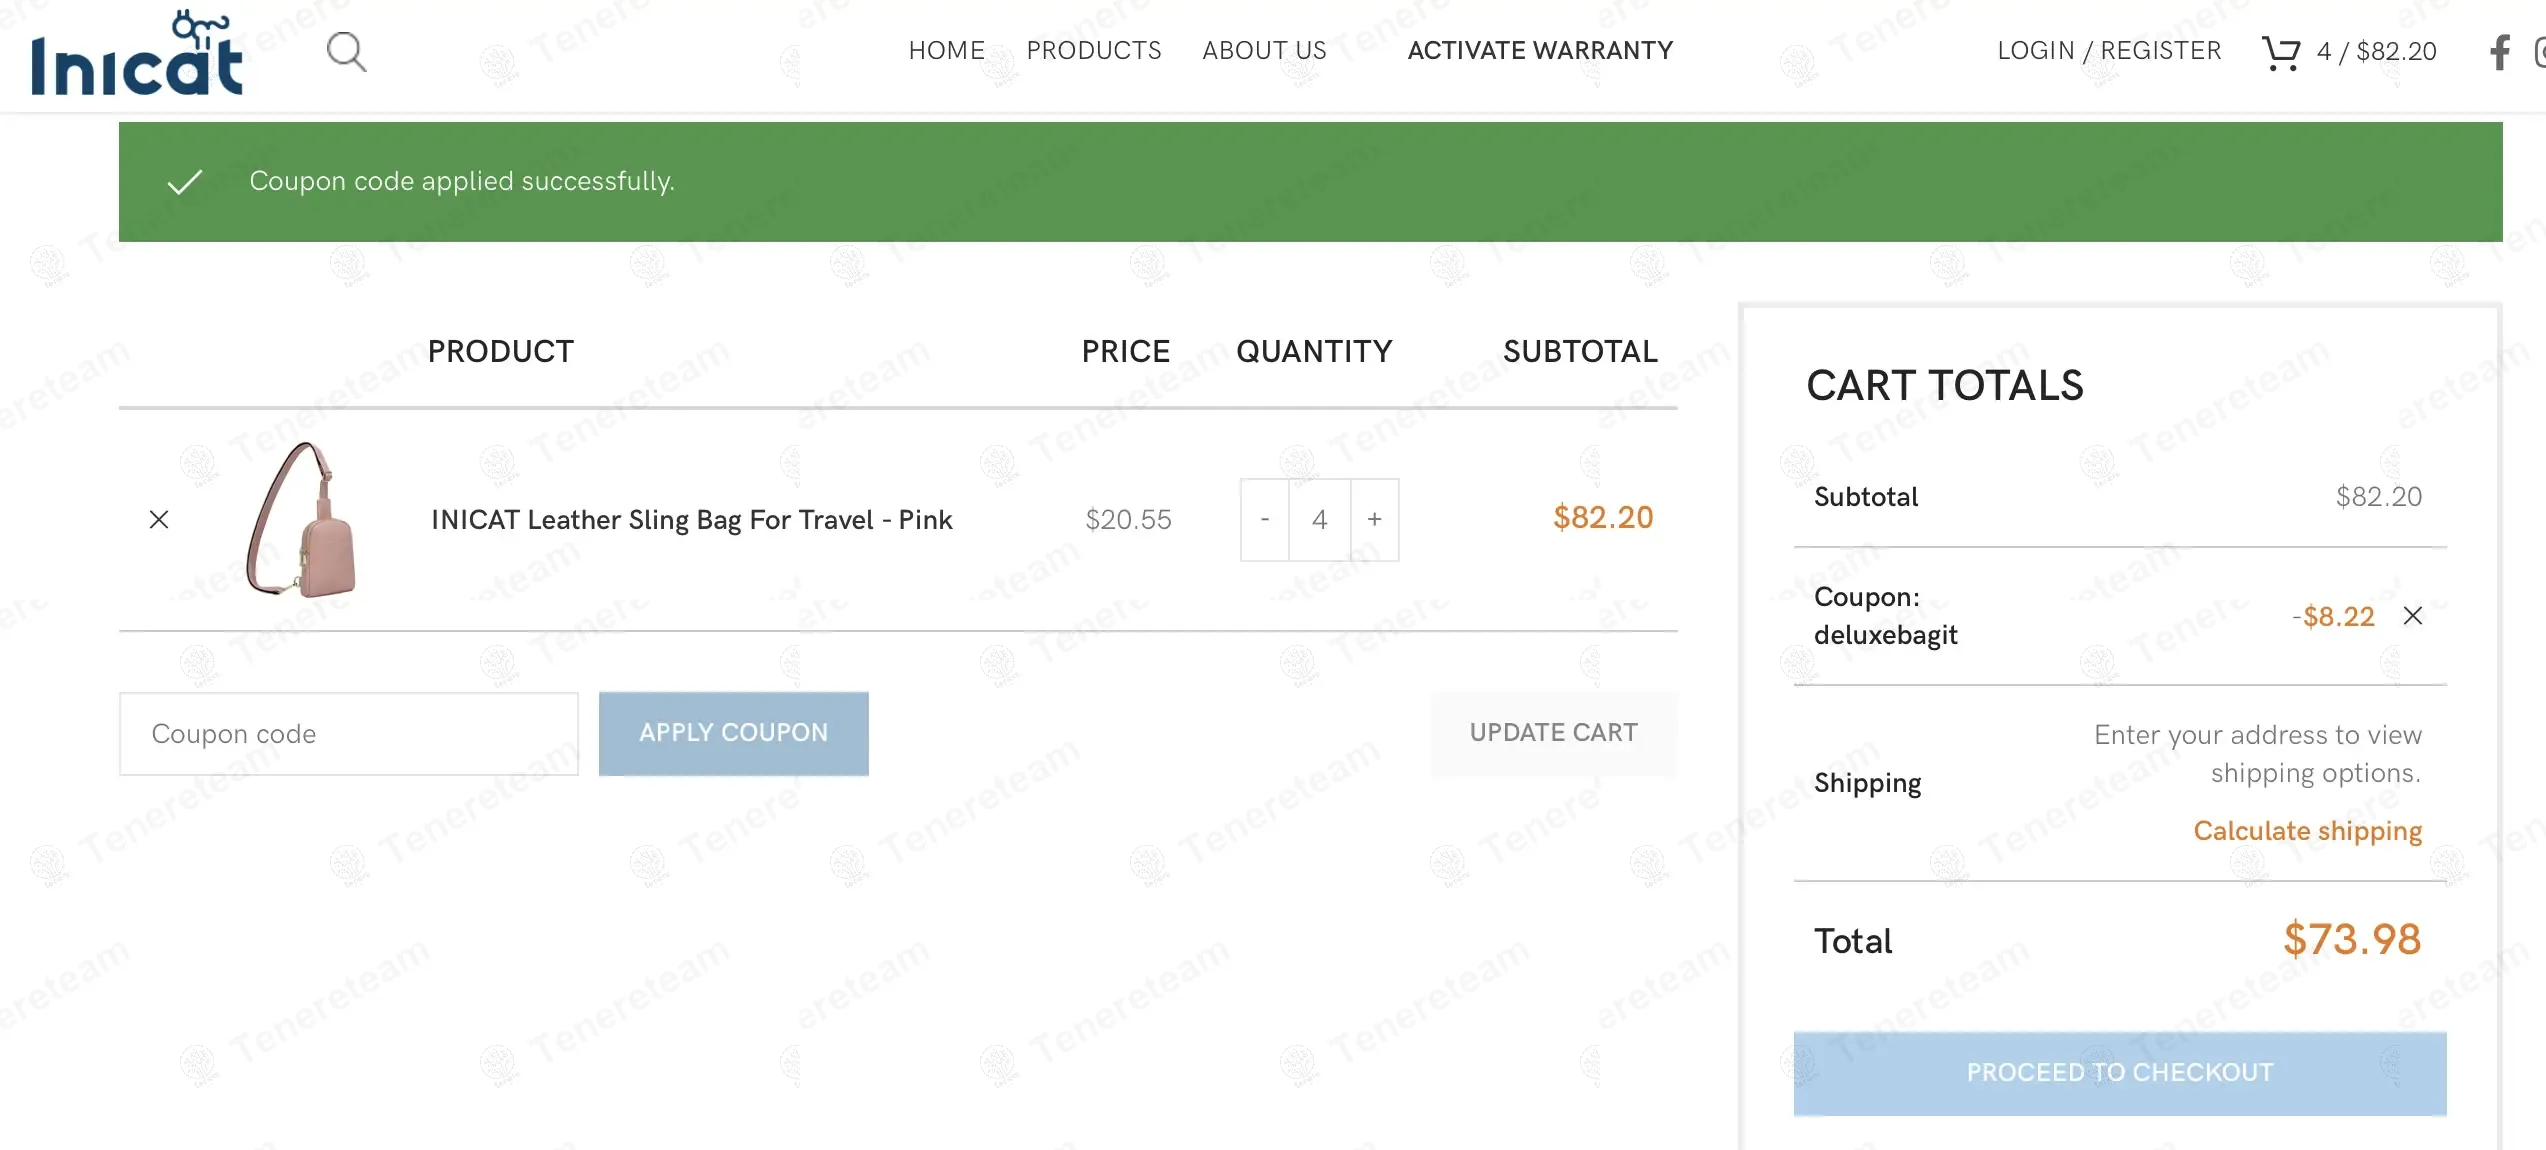Screen dimensions: 2546x1150
Task: Click the UPDATE CART button
Action: (1554, 733)
